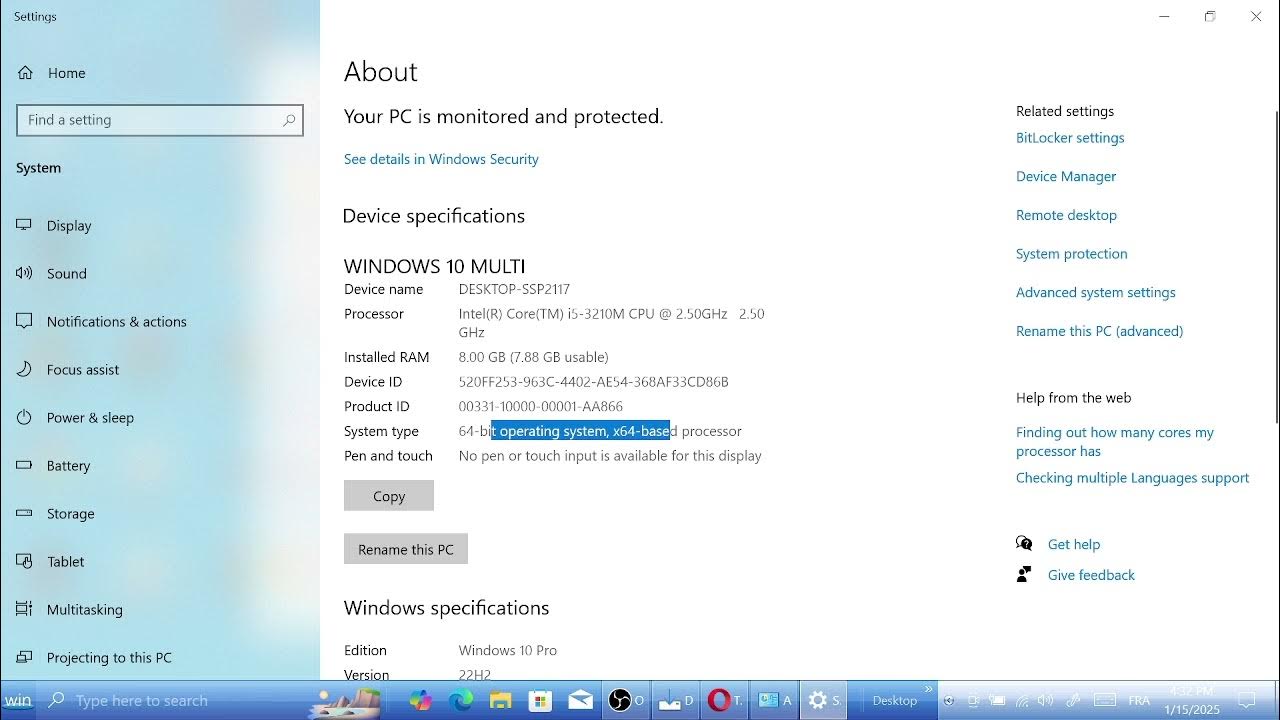Open the Remote desktop link
The image size is (1280, 720).
click(x=1066, y=215)
